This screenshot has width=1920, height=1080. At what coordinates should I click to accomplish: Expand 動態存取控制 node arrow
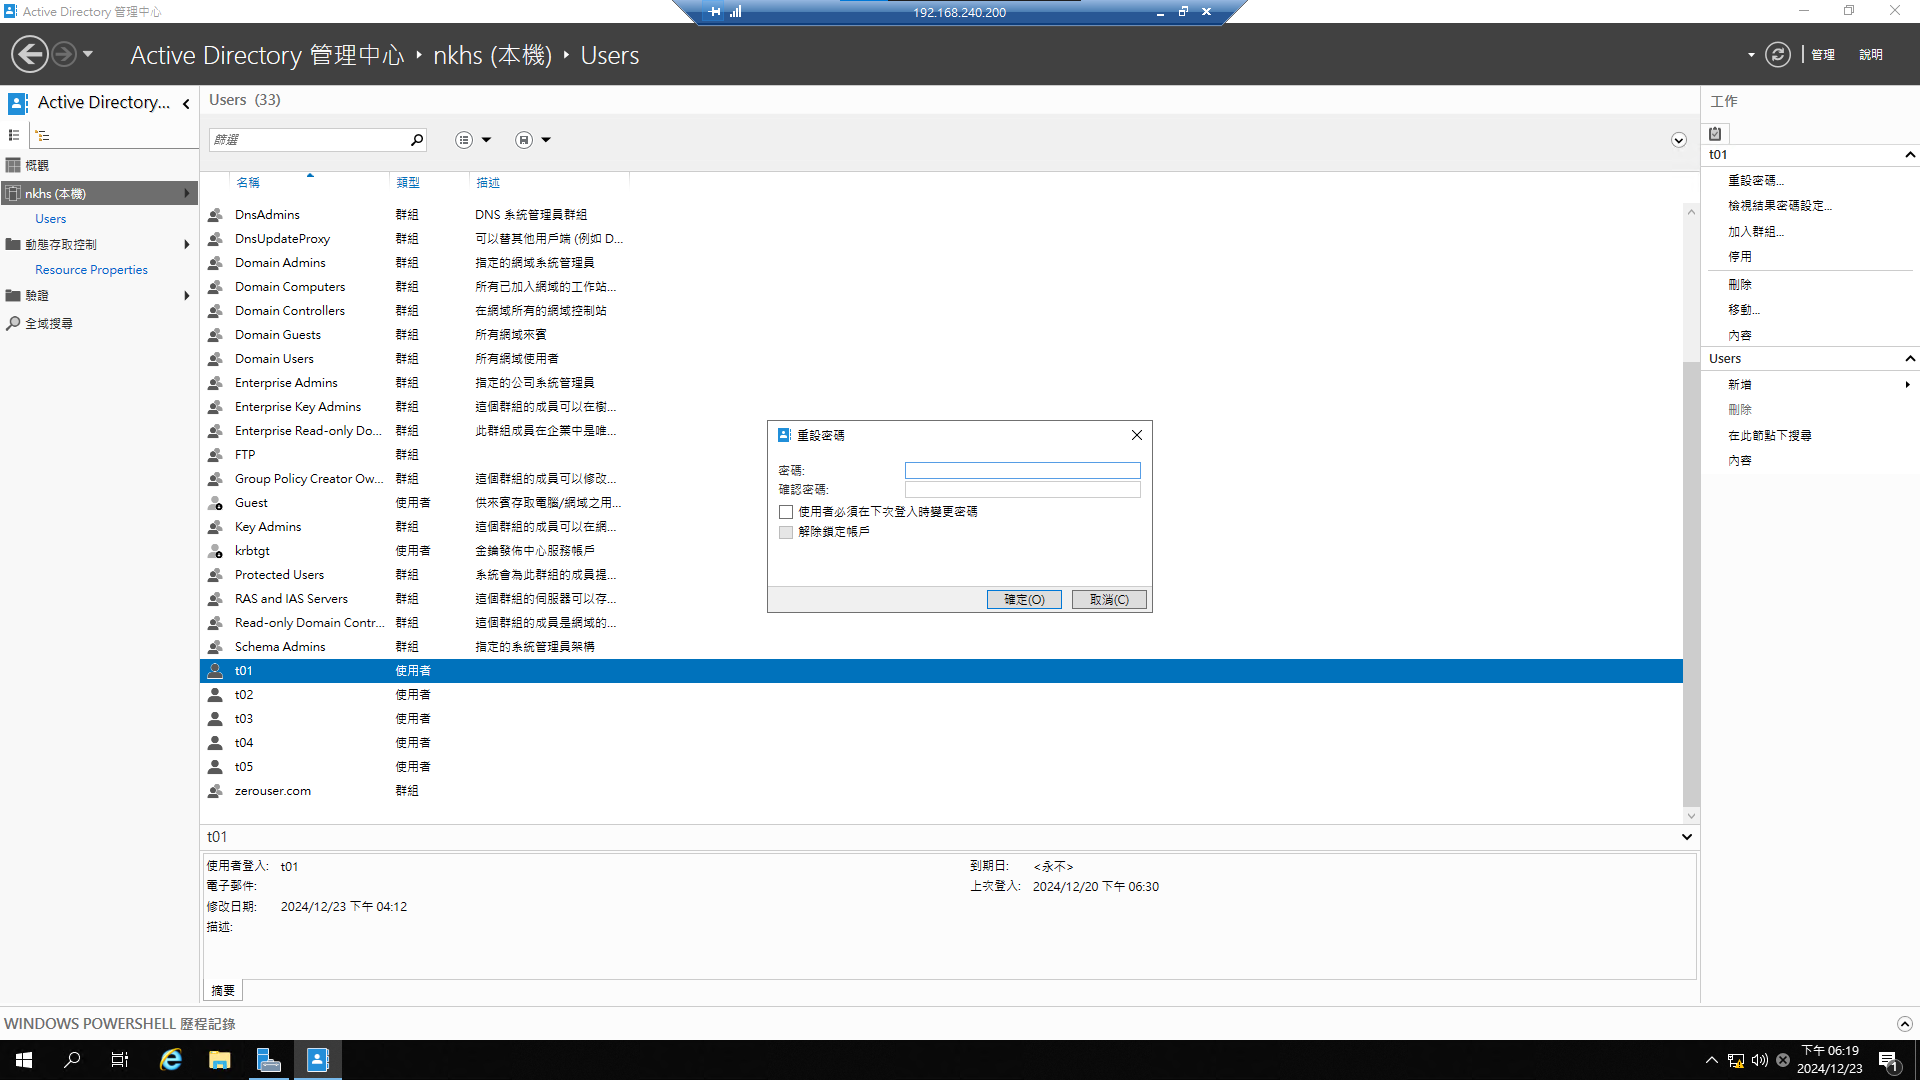coord(186,245)
